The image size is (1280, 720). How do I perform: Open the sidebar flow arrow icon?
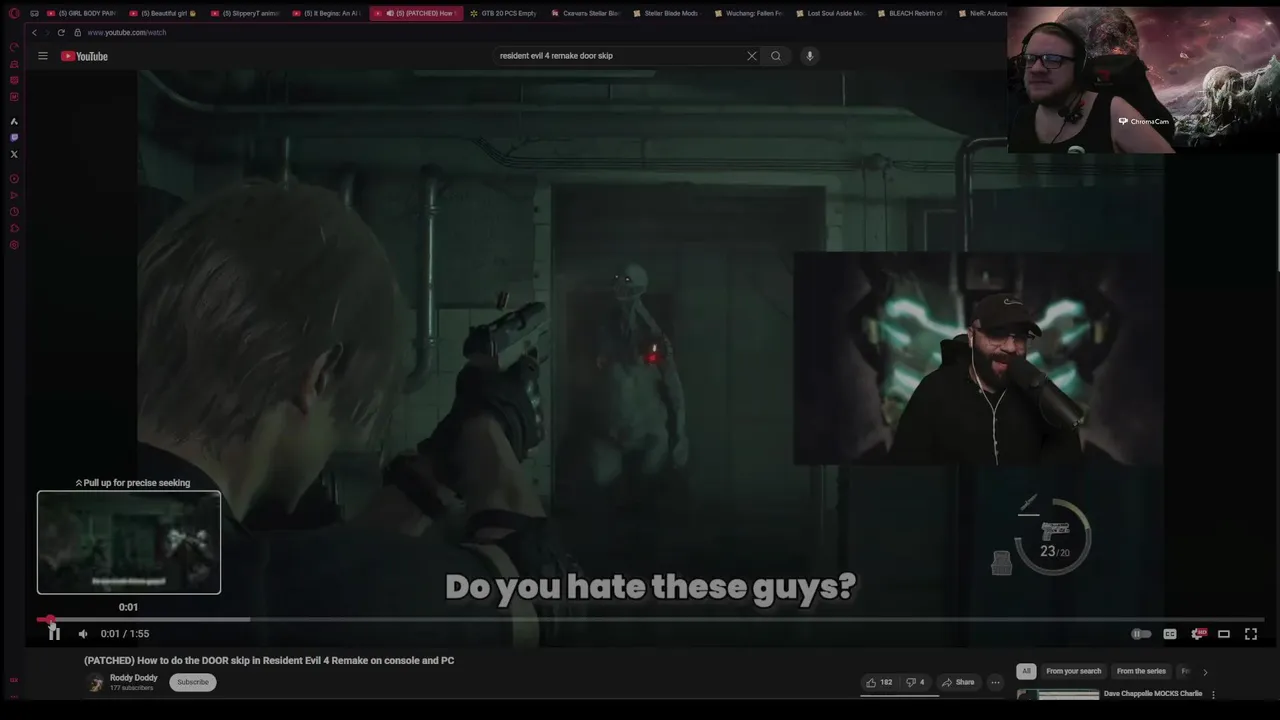pyautogui.click(x=14, y=196)
